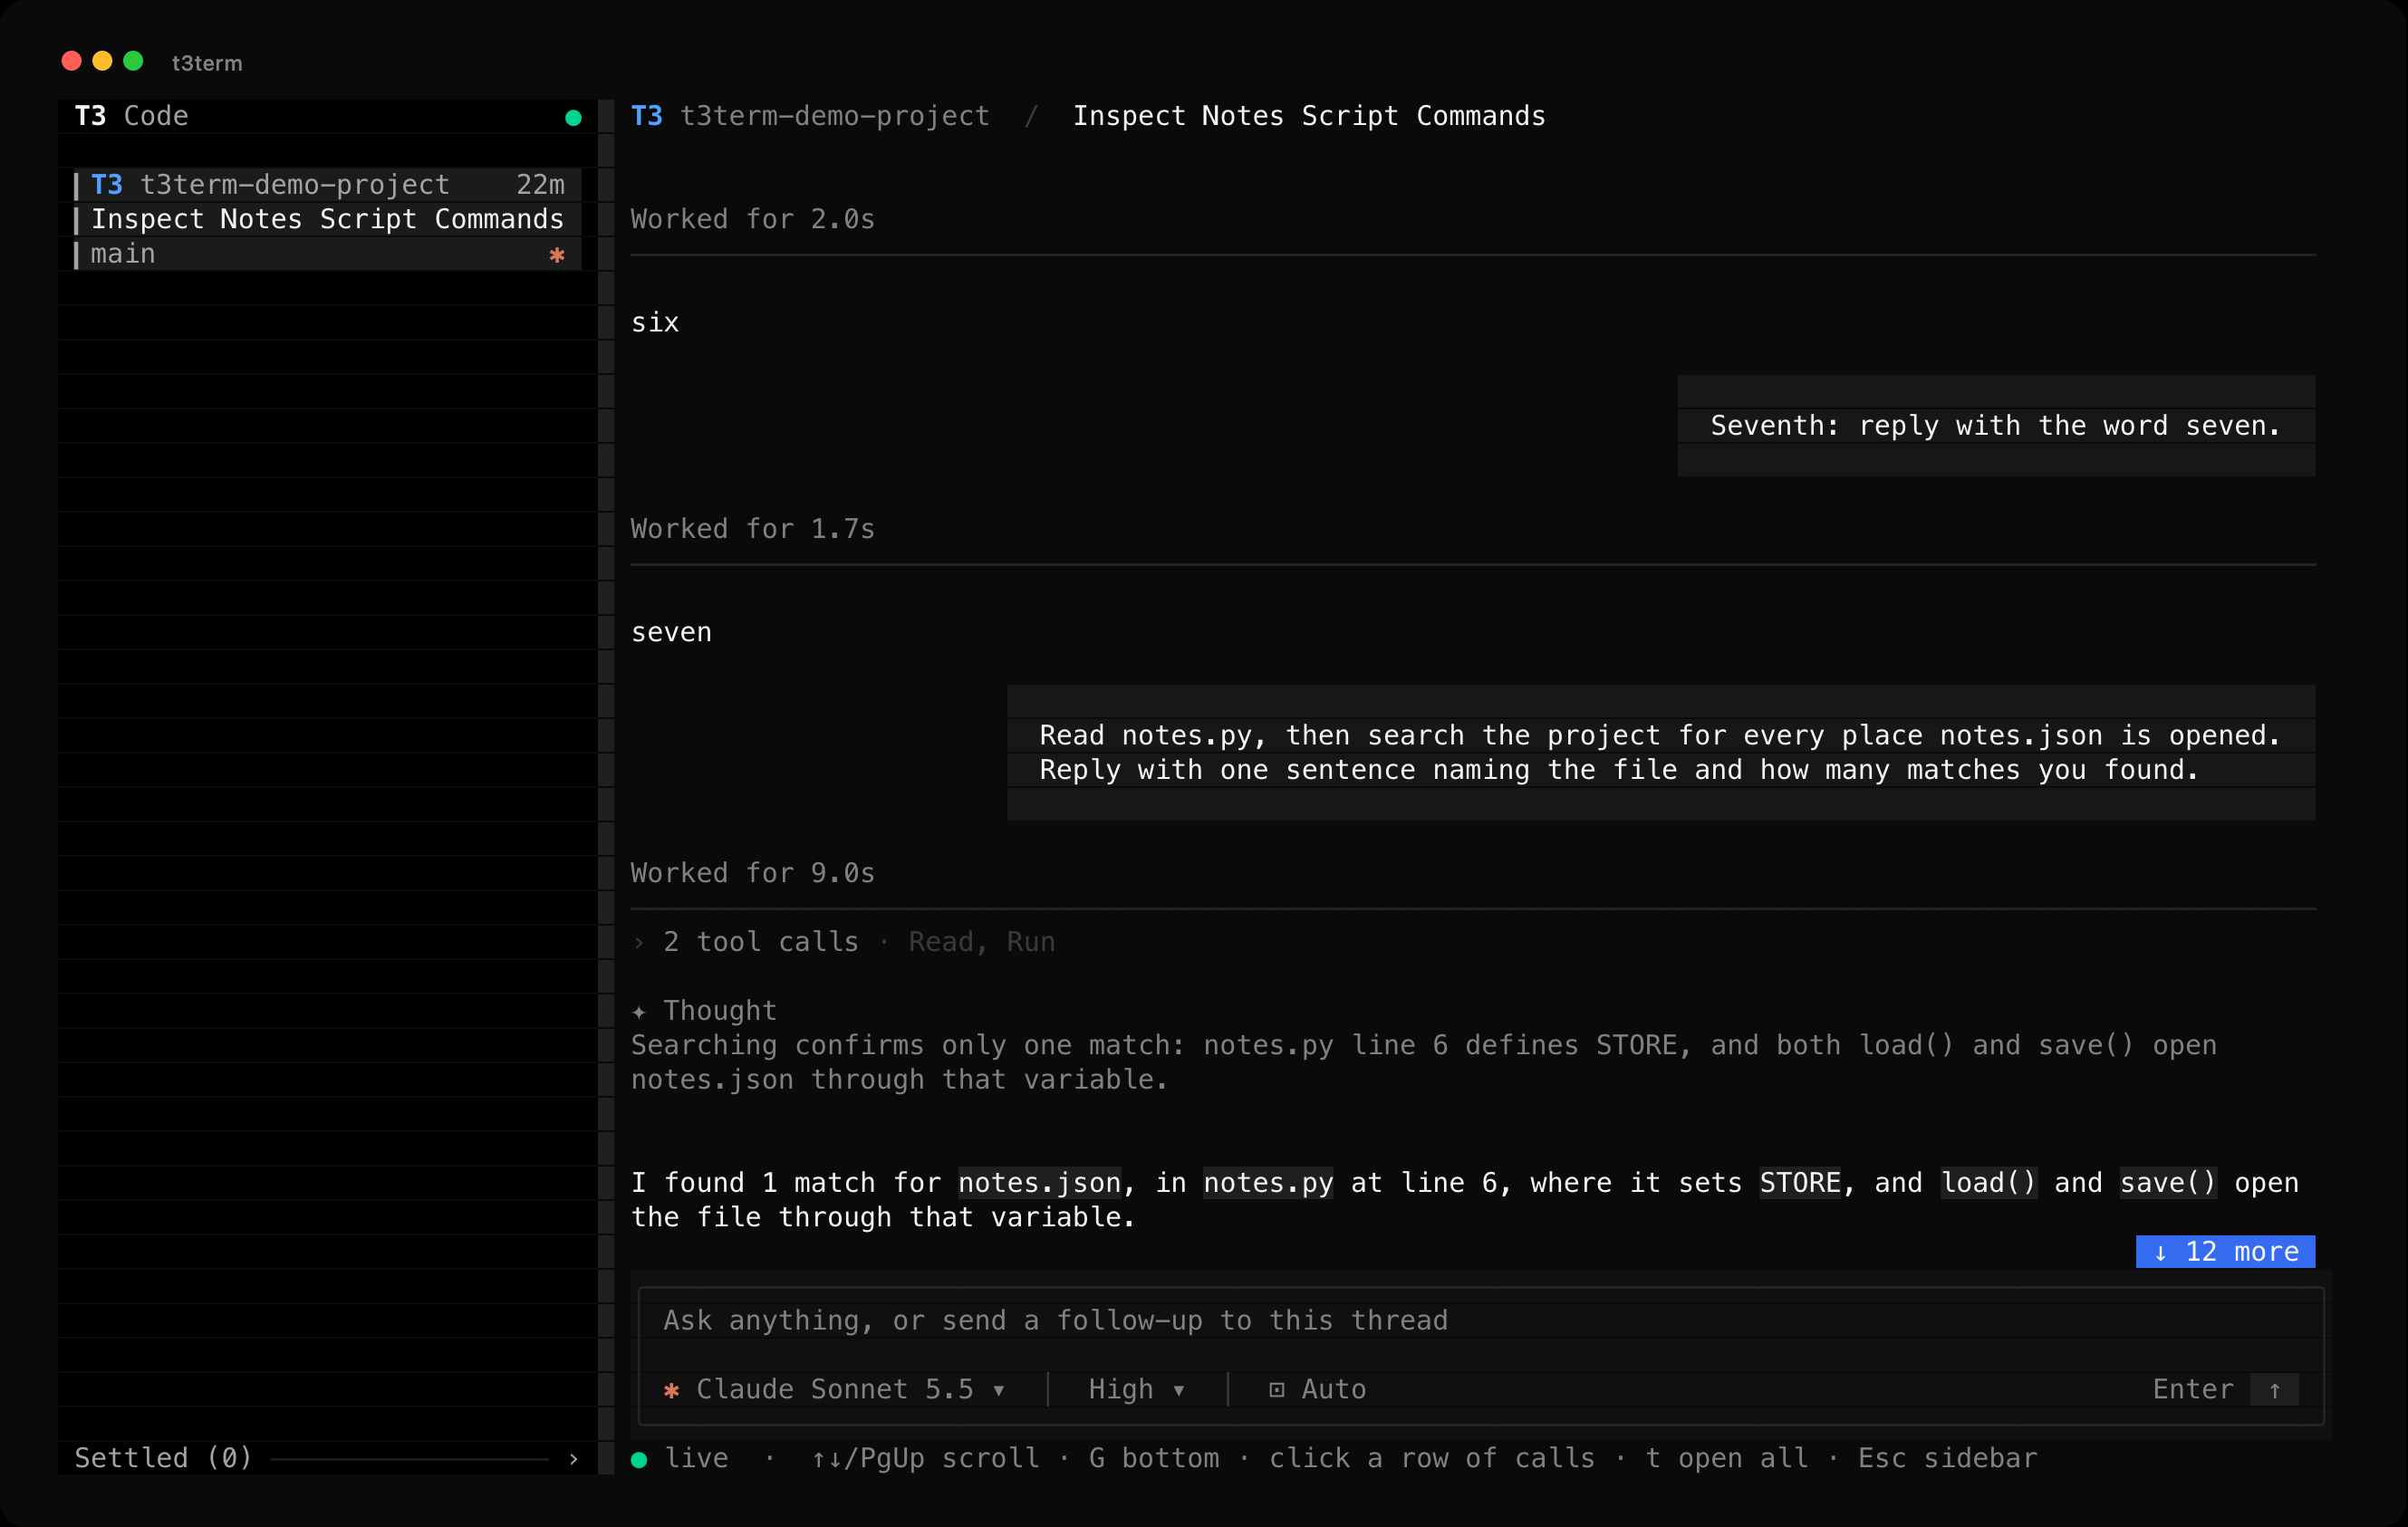The height and width of the screenshot is (1527, 2408).
Task: Click the live status text
Action: 697,1458
